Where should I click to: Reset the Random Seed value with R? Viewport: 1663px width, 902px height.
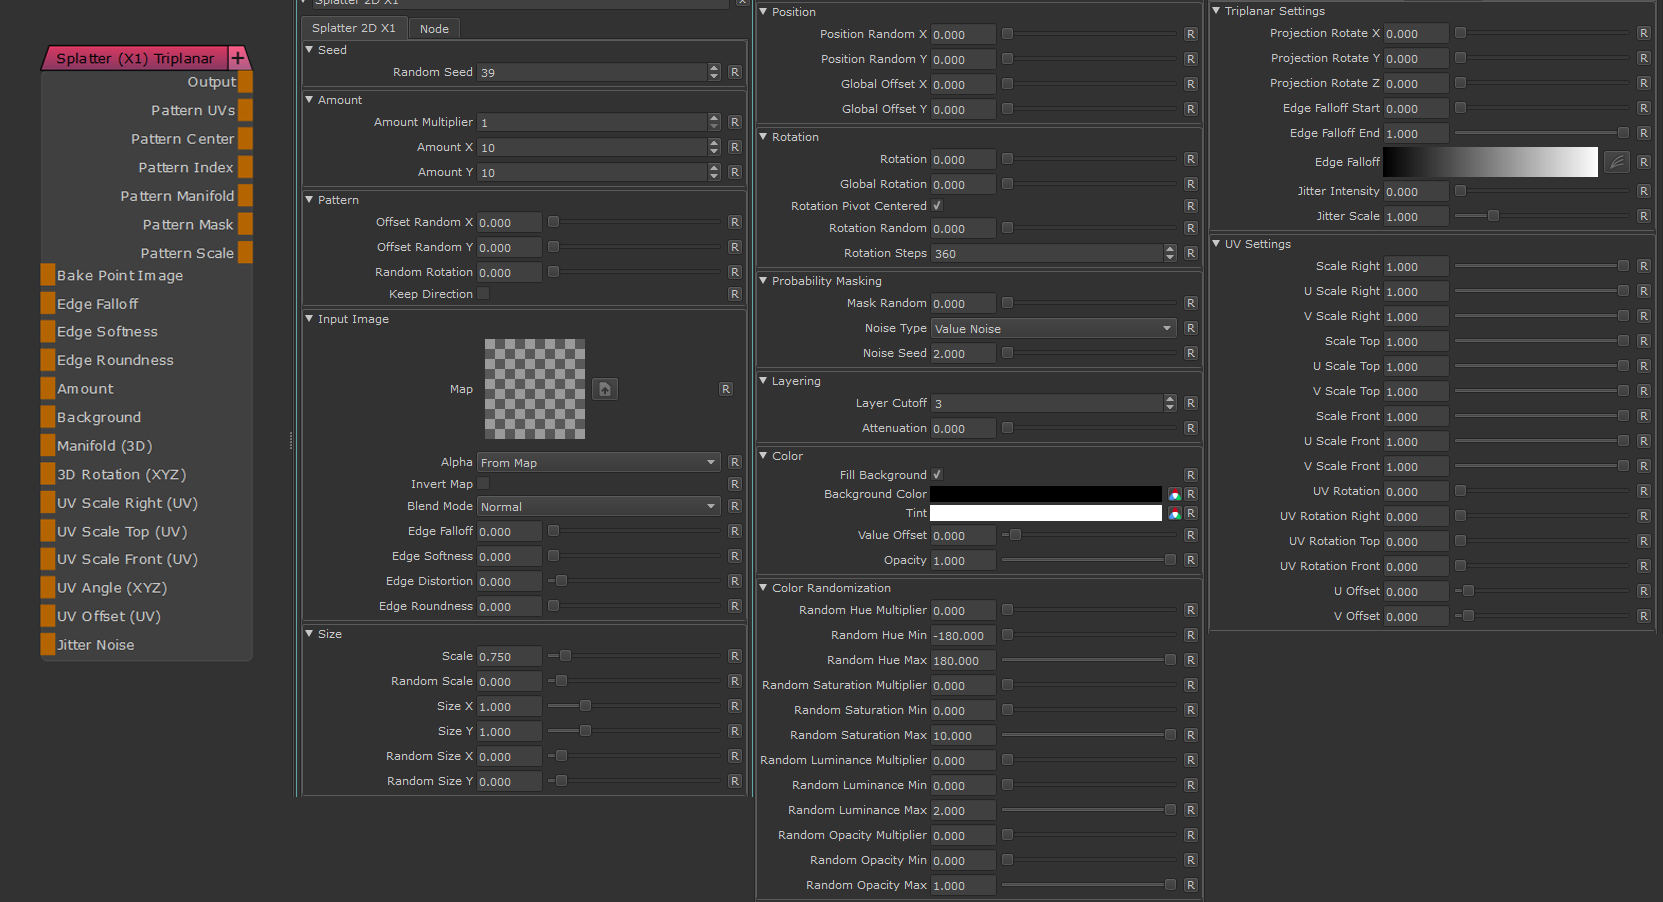734,72
